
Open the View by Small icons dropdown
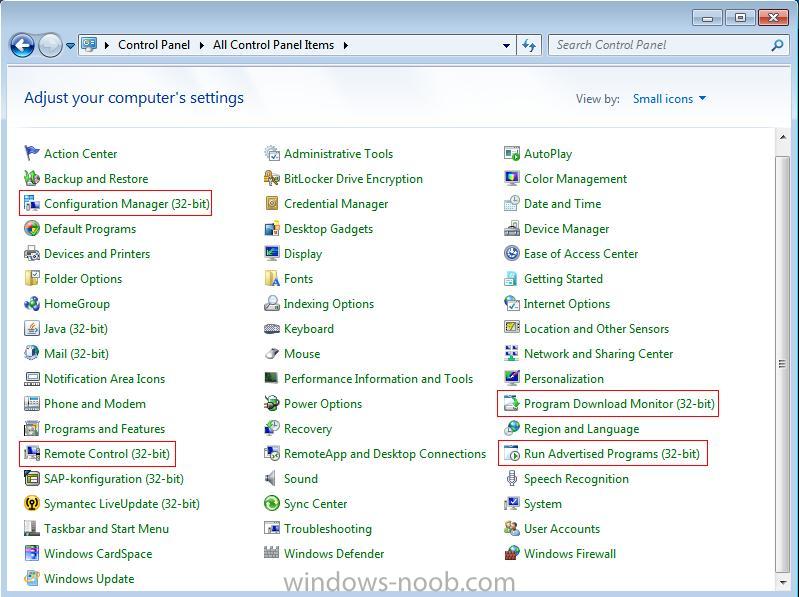tap(669, 99)
